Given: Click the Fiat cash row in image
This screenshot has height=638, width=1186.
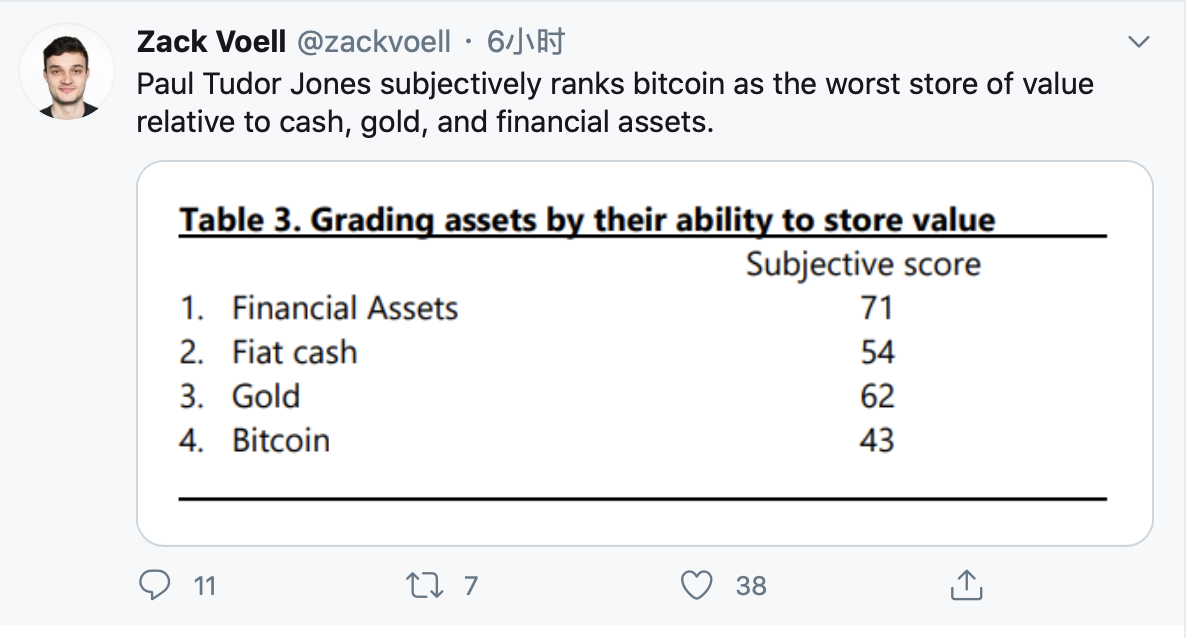Looking at the screenshot, I should (x=537, y=353).
